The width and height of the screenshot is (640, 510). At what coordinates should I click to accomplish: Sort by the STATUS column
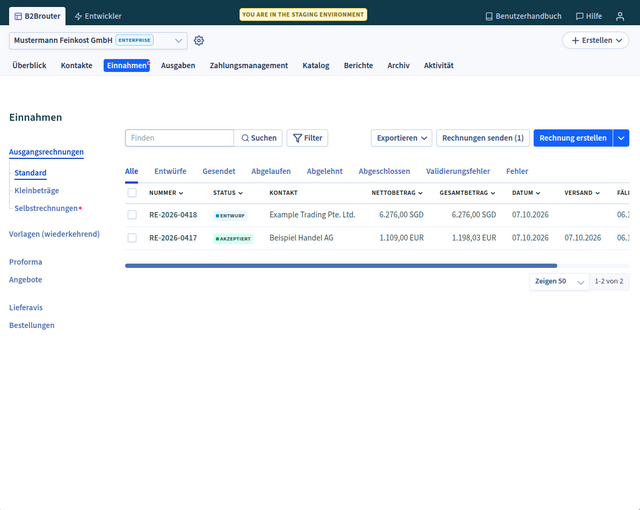228,193
